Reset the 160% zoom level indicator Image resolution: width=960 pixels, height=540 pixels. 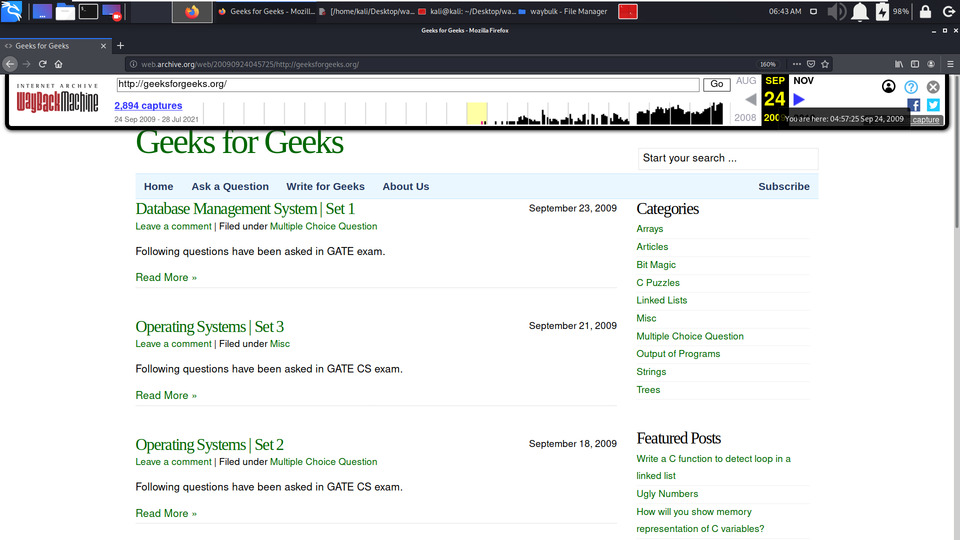click(x=768, y=64)
